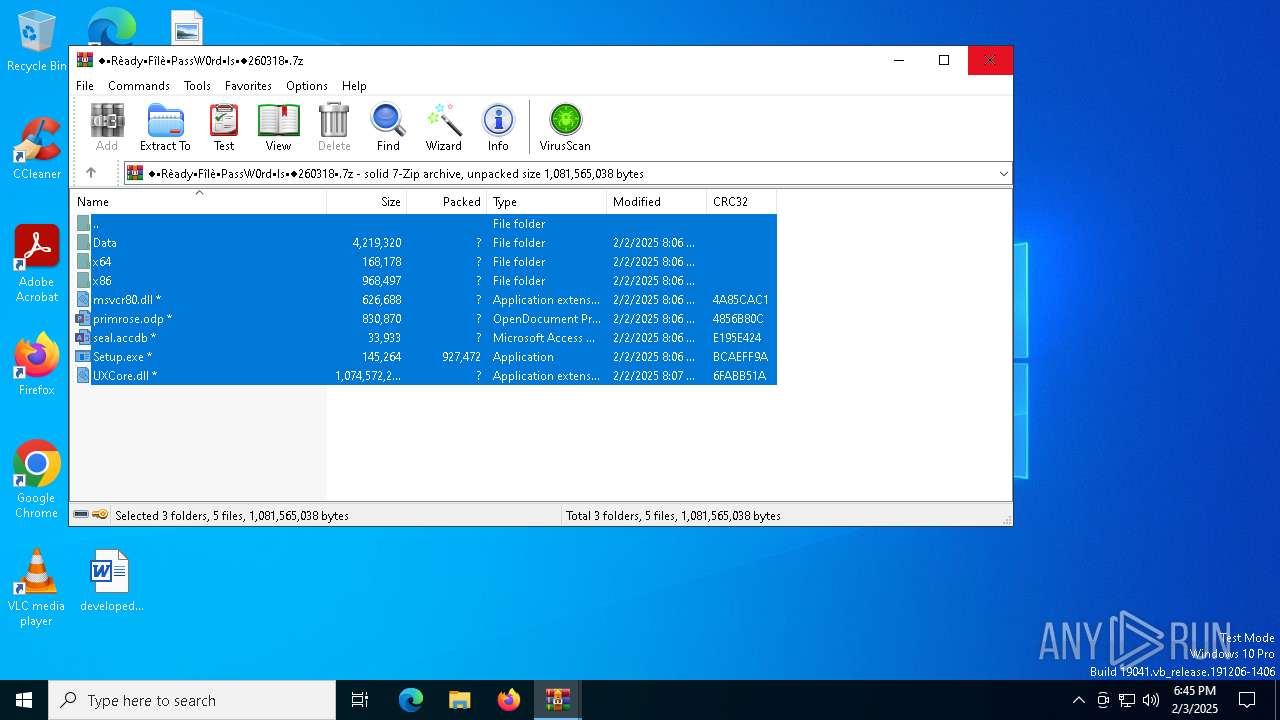Sort by CRC32 column header
Viewport: 1280px width, 720px height.
[x=741, y=202]
